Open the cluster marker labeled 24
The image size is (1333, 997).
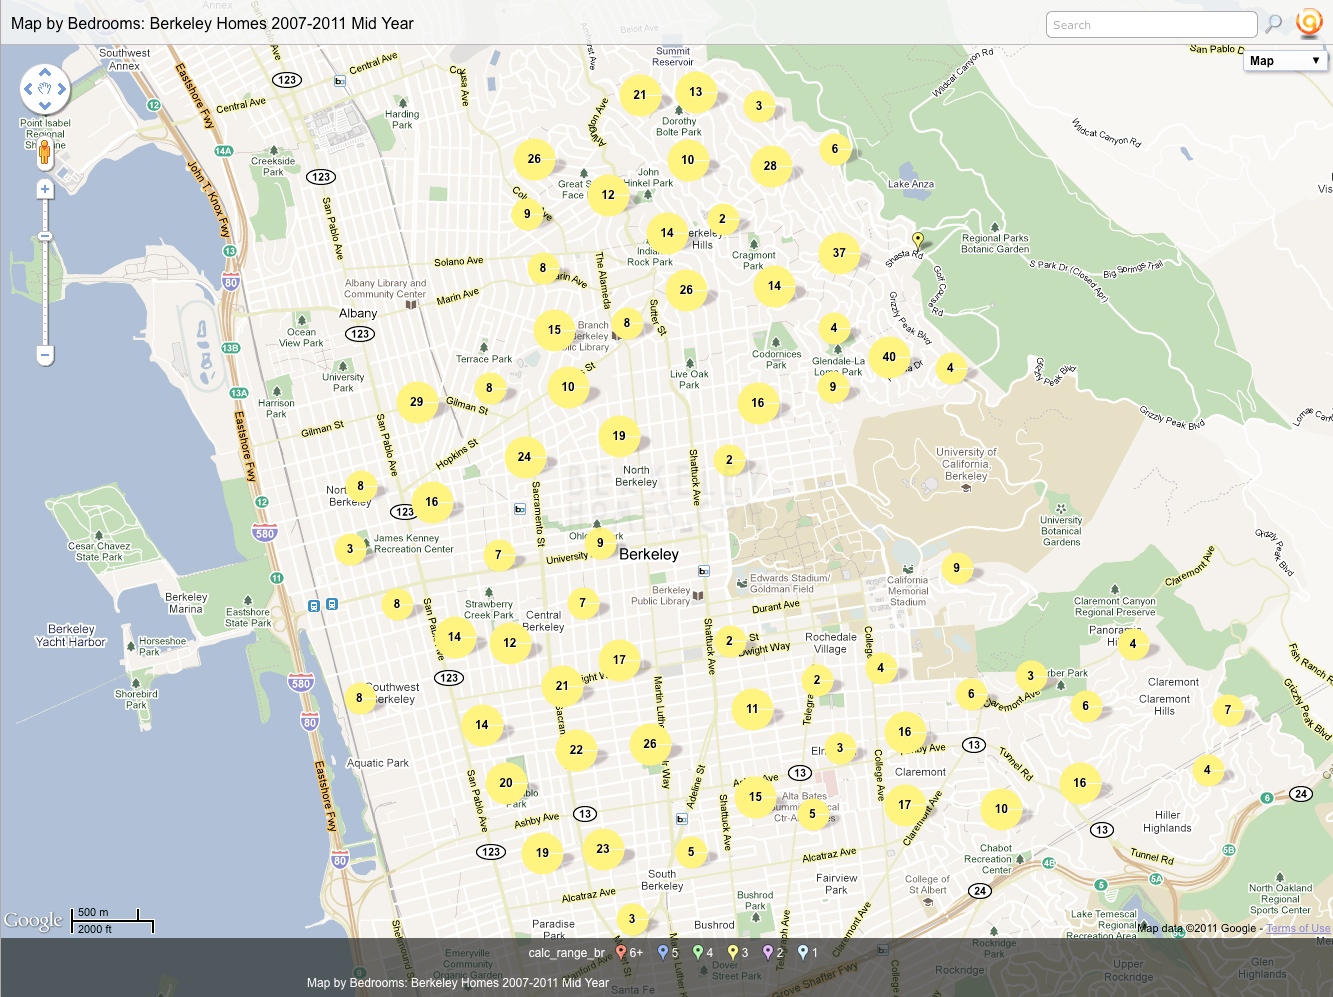pos(524,457)
